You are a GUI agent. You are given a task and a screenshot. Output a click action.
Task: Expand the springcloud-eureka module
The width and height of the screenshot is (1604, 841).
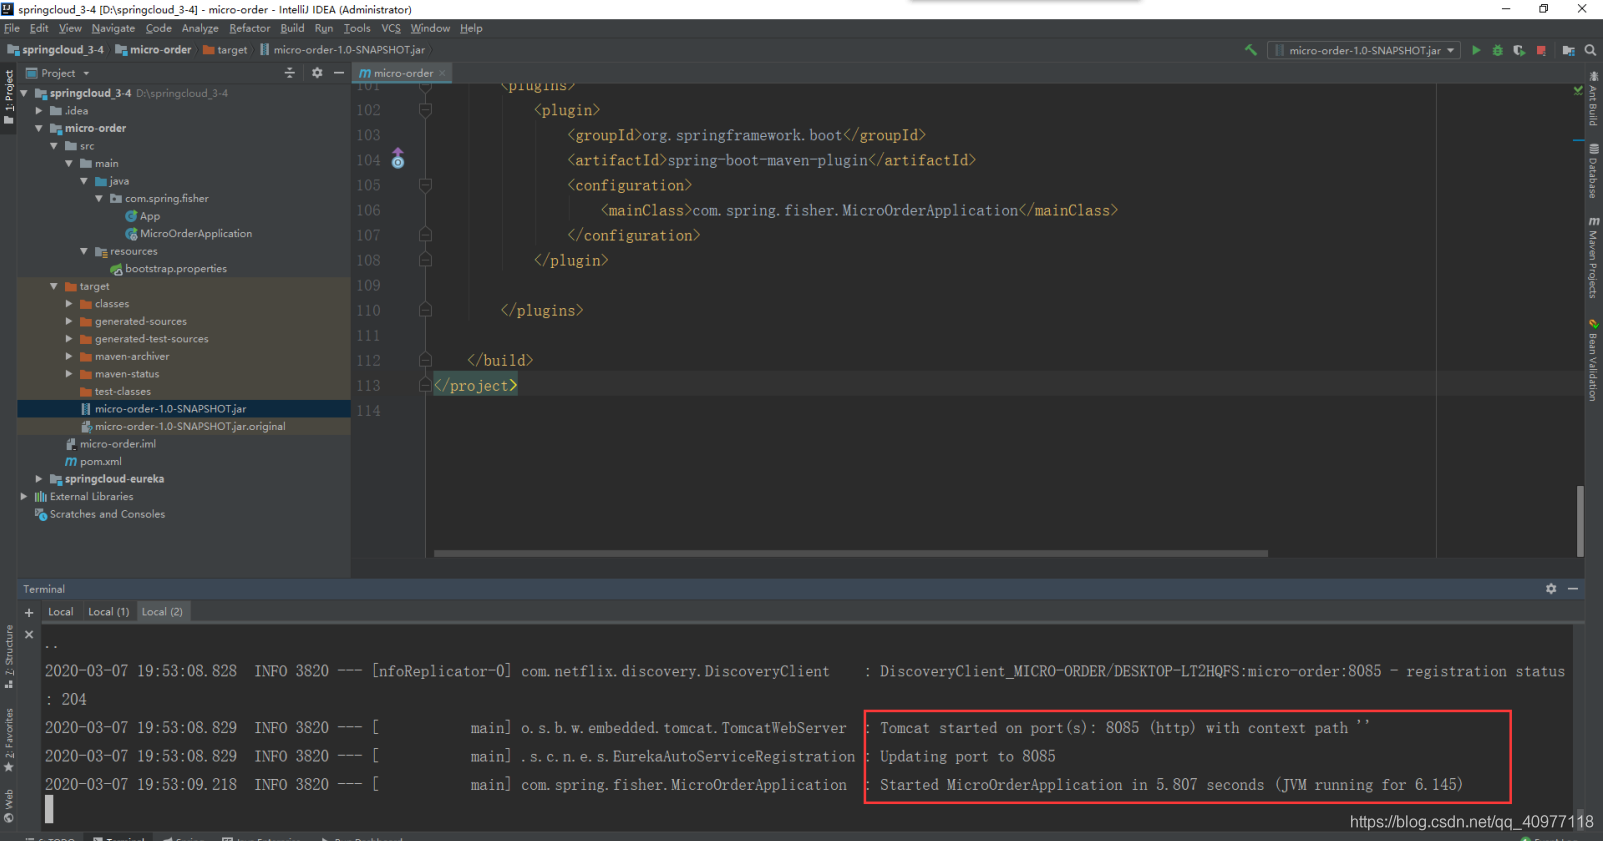39,479
